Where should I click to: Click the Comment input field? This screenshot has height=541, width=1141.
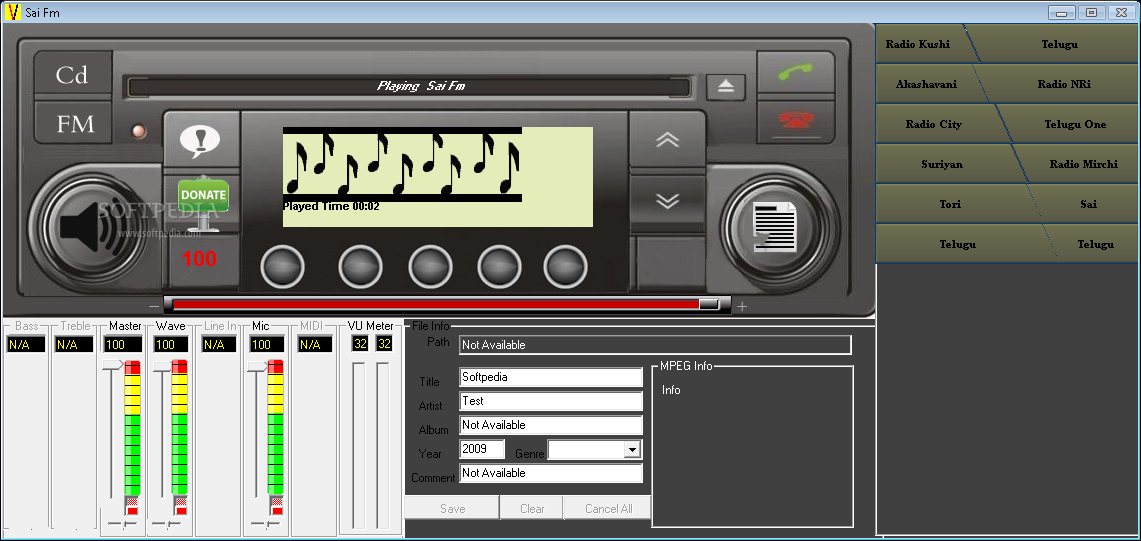tap(551, 473)
